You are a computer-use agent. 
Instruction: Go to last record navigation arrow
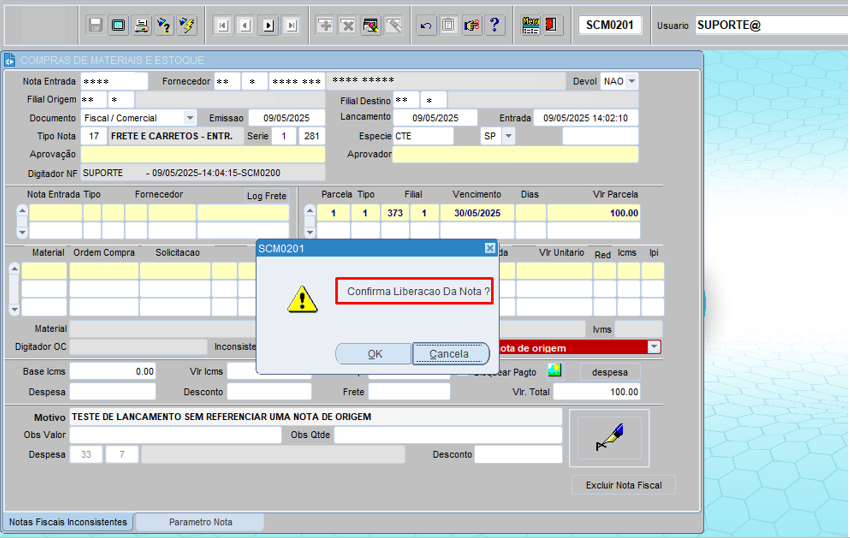291,25
